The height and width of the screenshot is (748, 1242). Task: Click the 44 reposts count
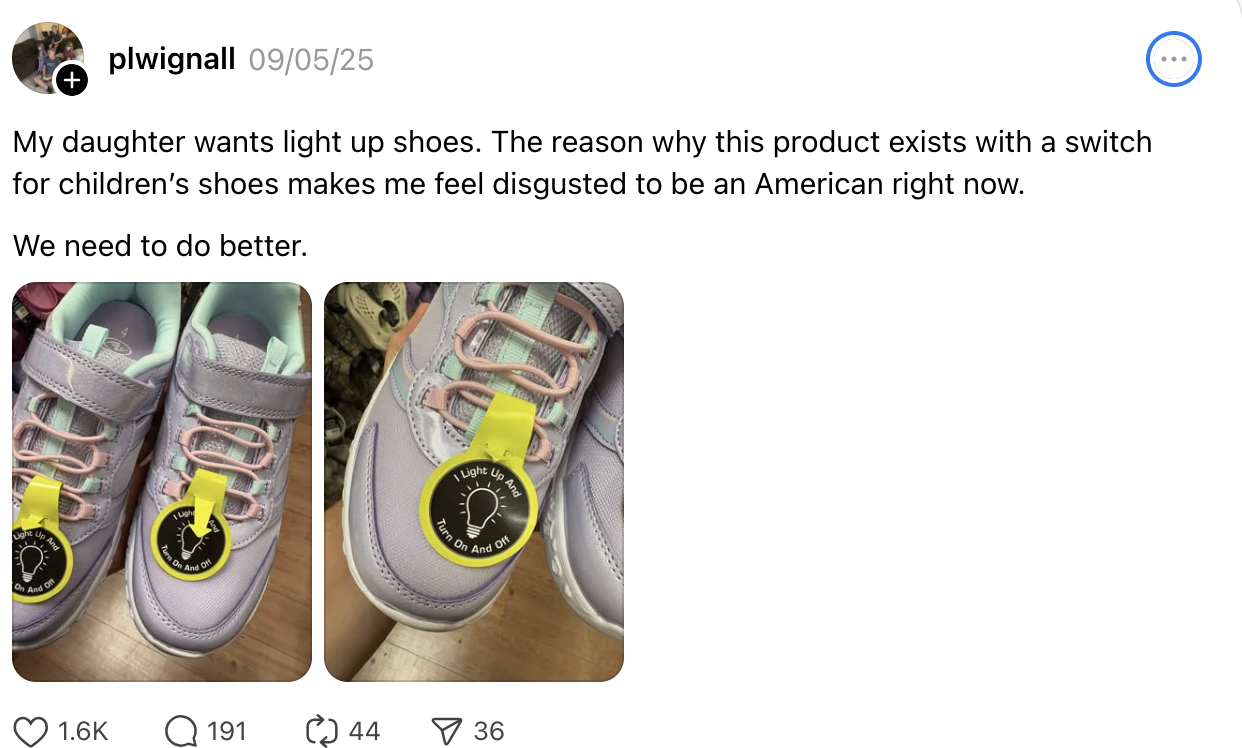[x=364, y=731]
